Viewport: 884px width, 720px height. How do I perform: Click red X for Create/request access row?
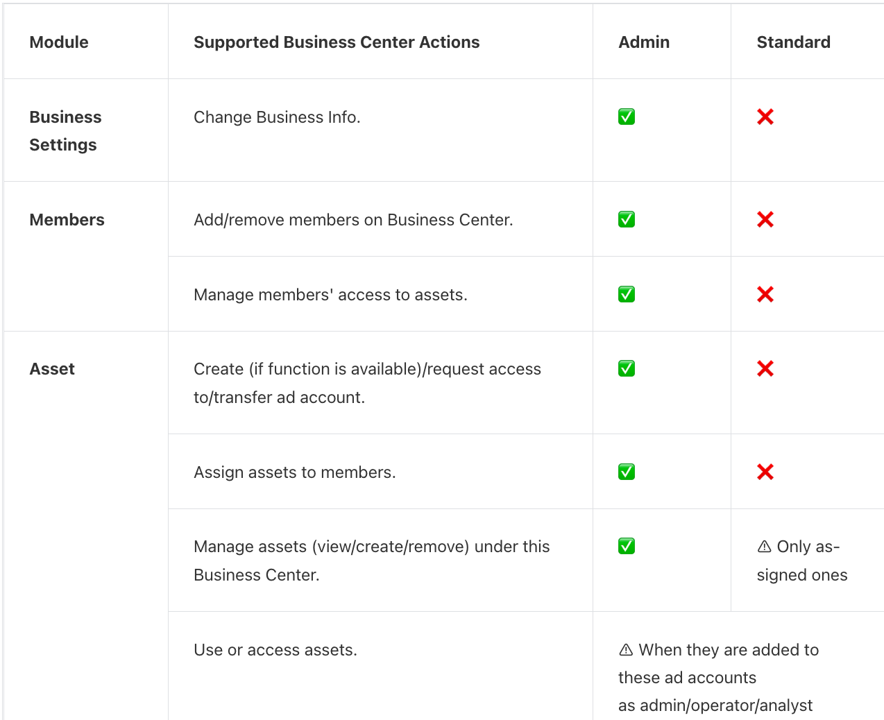(765, 369)
